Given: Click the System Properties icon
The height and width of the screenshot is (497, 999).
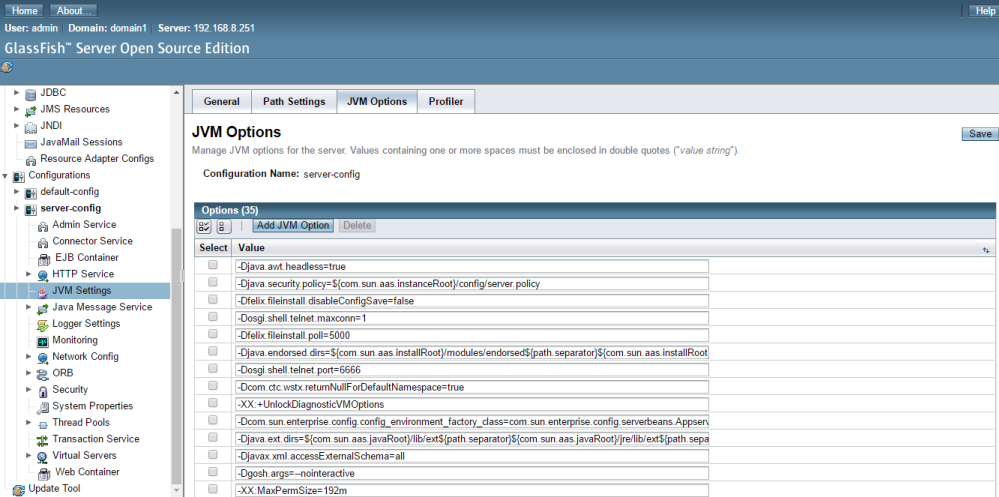Looking at the screenshot, I should click(x=43, y=407).
